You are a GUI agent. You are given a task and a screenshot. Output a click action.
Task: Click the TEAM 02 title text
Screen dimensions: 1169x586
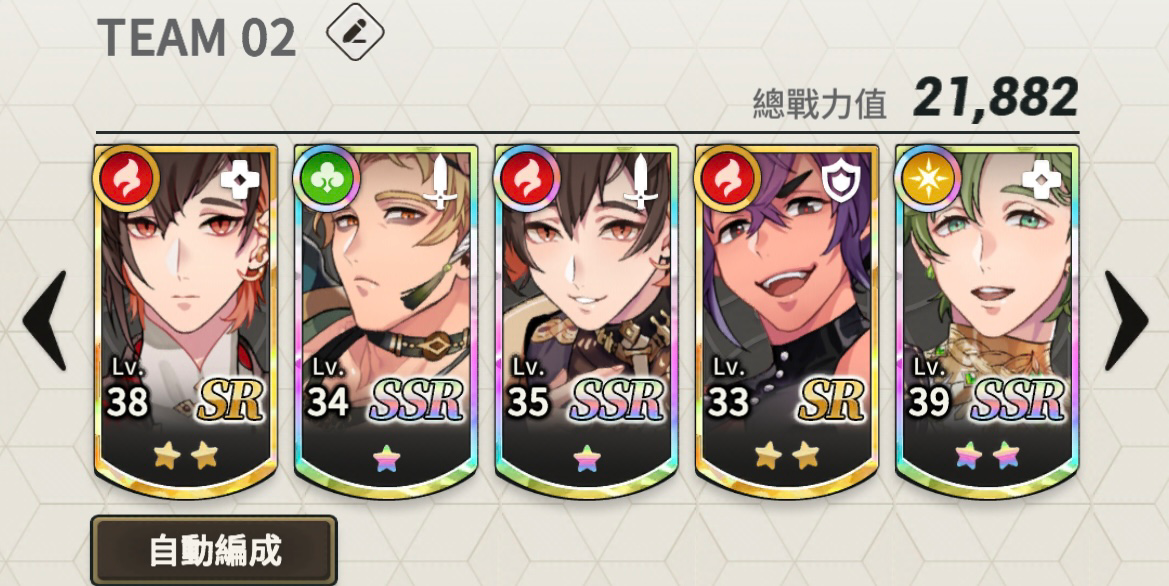pos(197,37)
